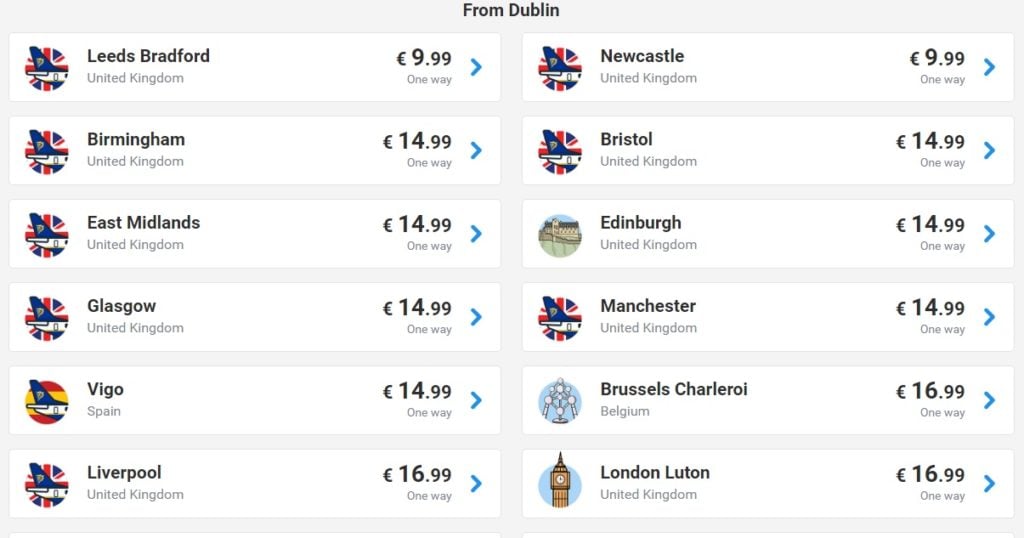This screenshot has width=1024, height=538.
Task: Open the East Midlands chevron arrow
Action: [477, 234]
